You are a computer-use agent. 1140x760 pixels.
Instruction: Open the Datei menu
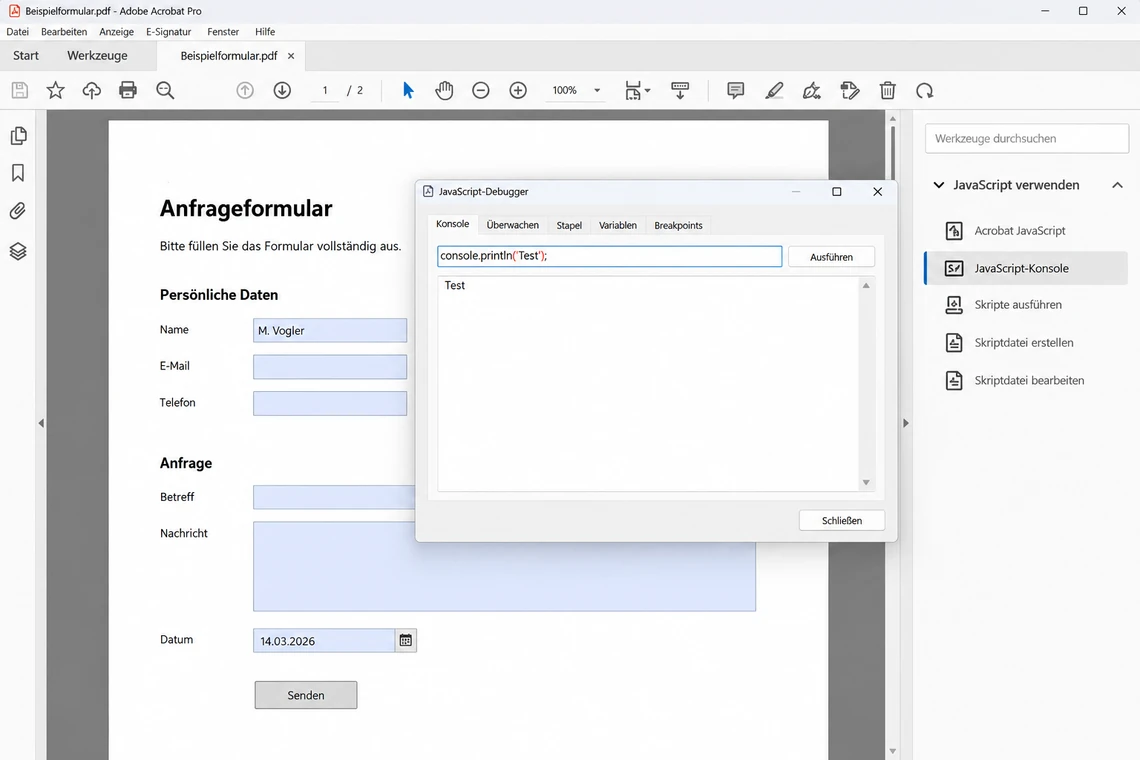[x=17, y=31]
